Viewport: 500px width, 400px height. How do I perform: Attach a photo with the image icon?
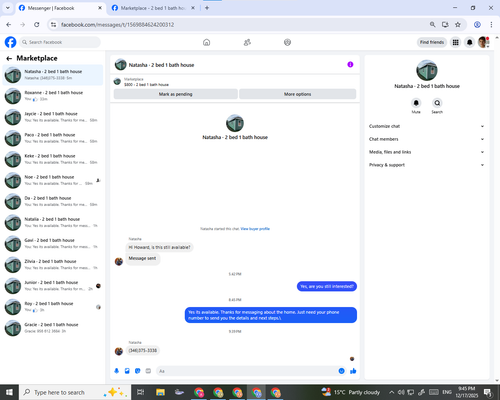click(127, 371)
